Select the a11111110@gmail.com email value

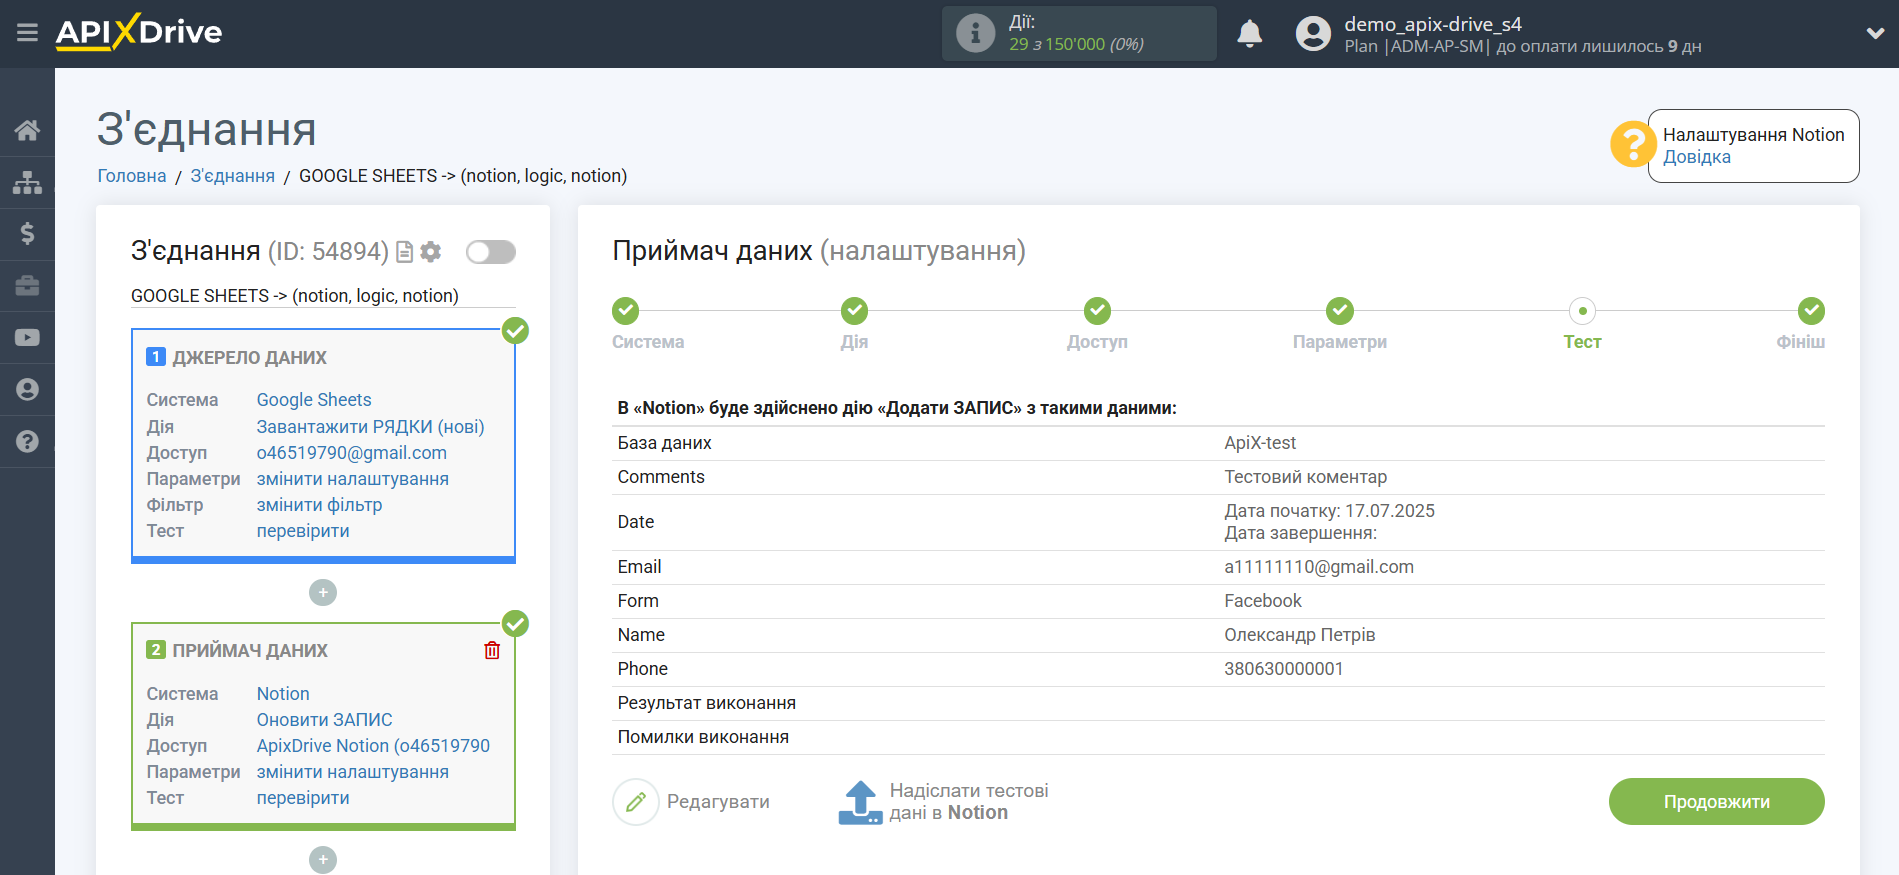point(1319,567)
